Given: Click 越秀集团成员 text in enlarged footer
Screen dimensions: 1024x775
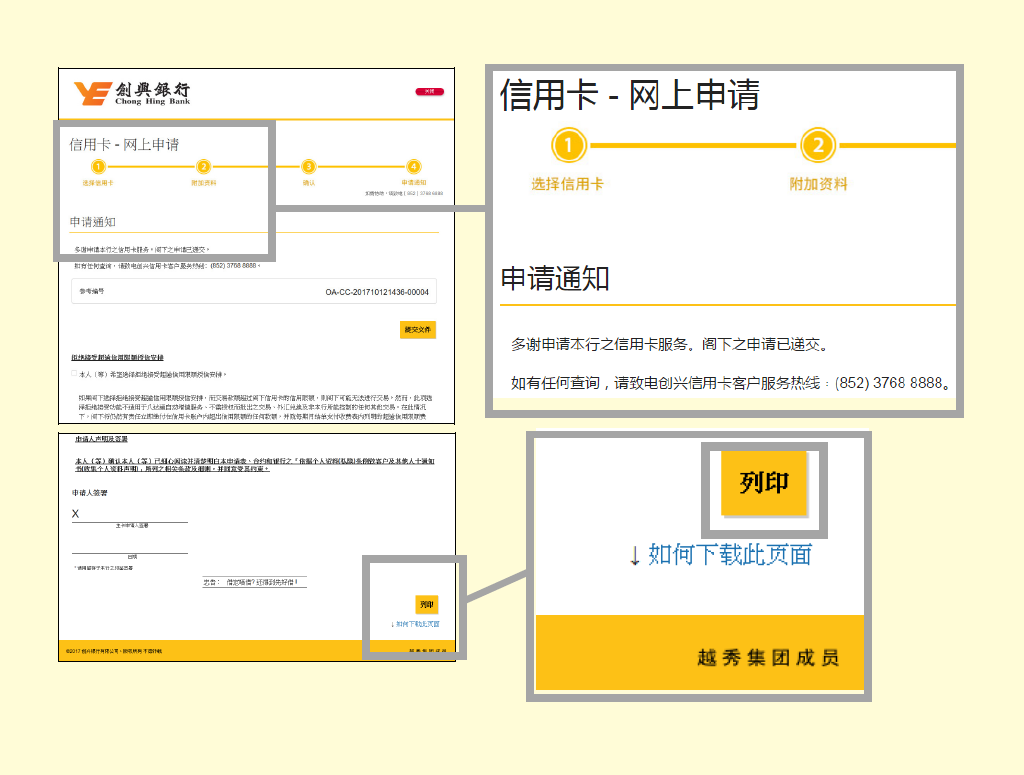Looking at the screenshot, I should 767,658.
